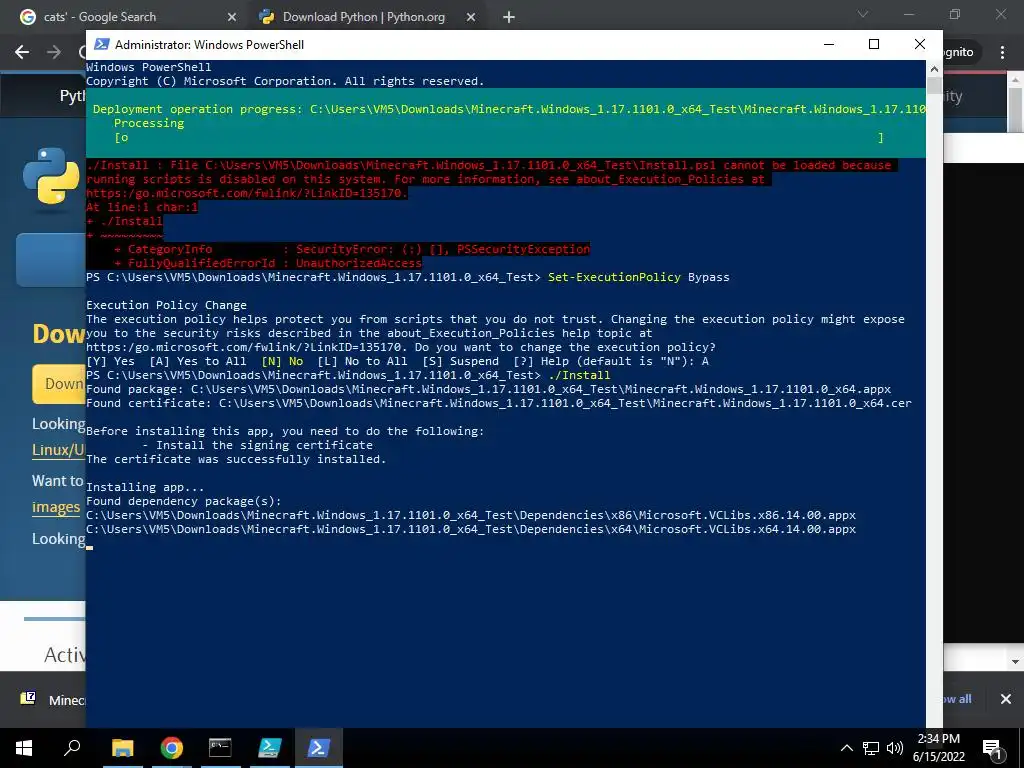Click the yellow Download button on Python page

[x=59, y=383]
